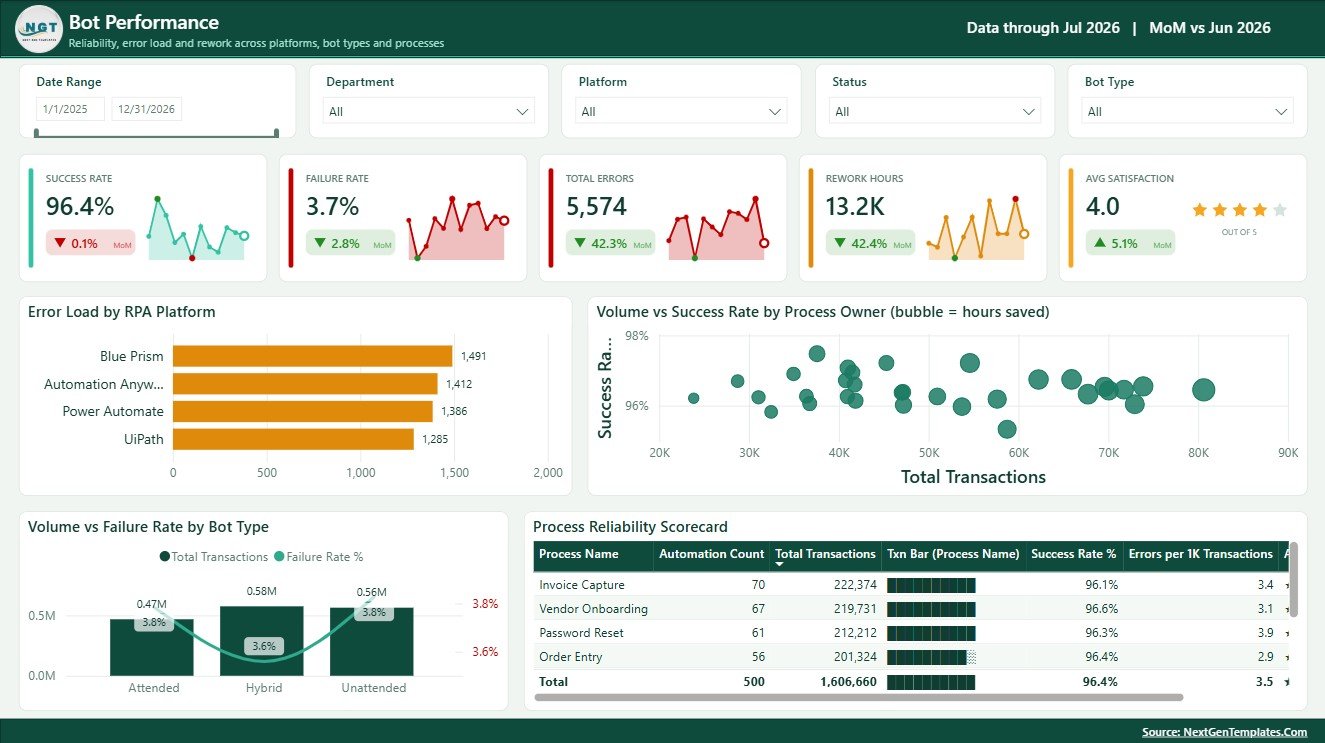The width and height of the screenshot is (1325, 743).
Task: Click the Avg Satisfaction green up-arrow indicator
Action: [1100, 243]
